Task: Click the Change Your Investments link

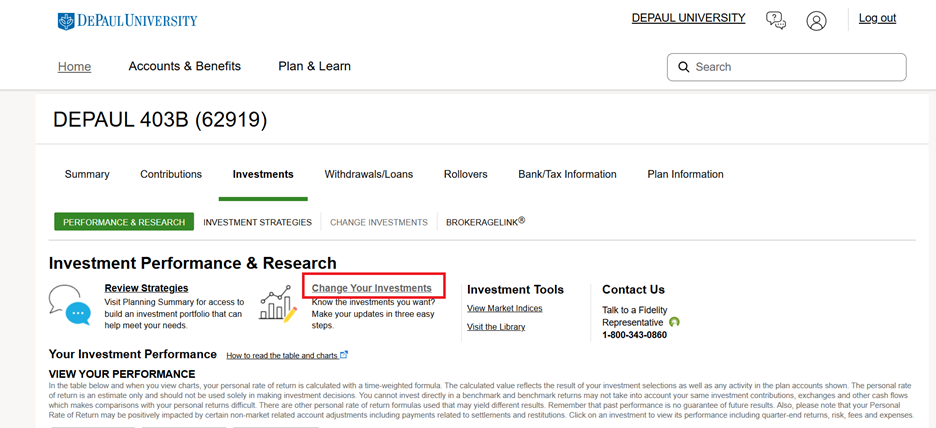Action: [x=371, y=288]
